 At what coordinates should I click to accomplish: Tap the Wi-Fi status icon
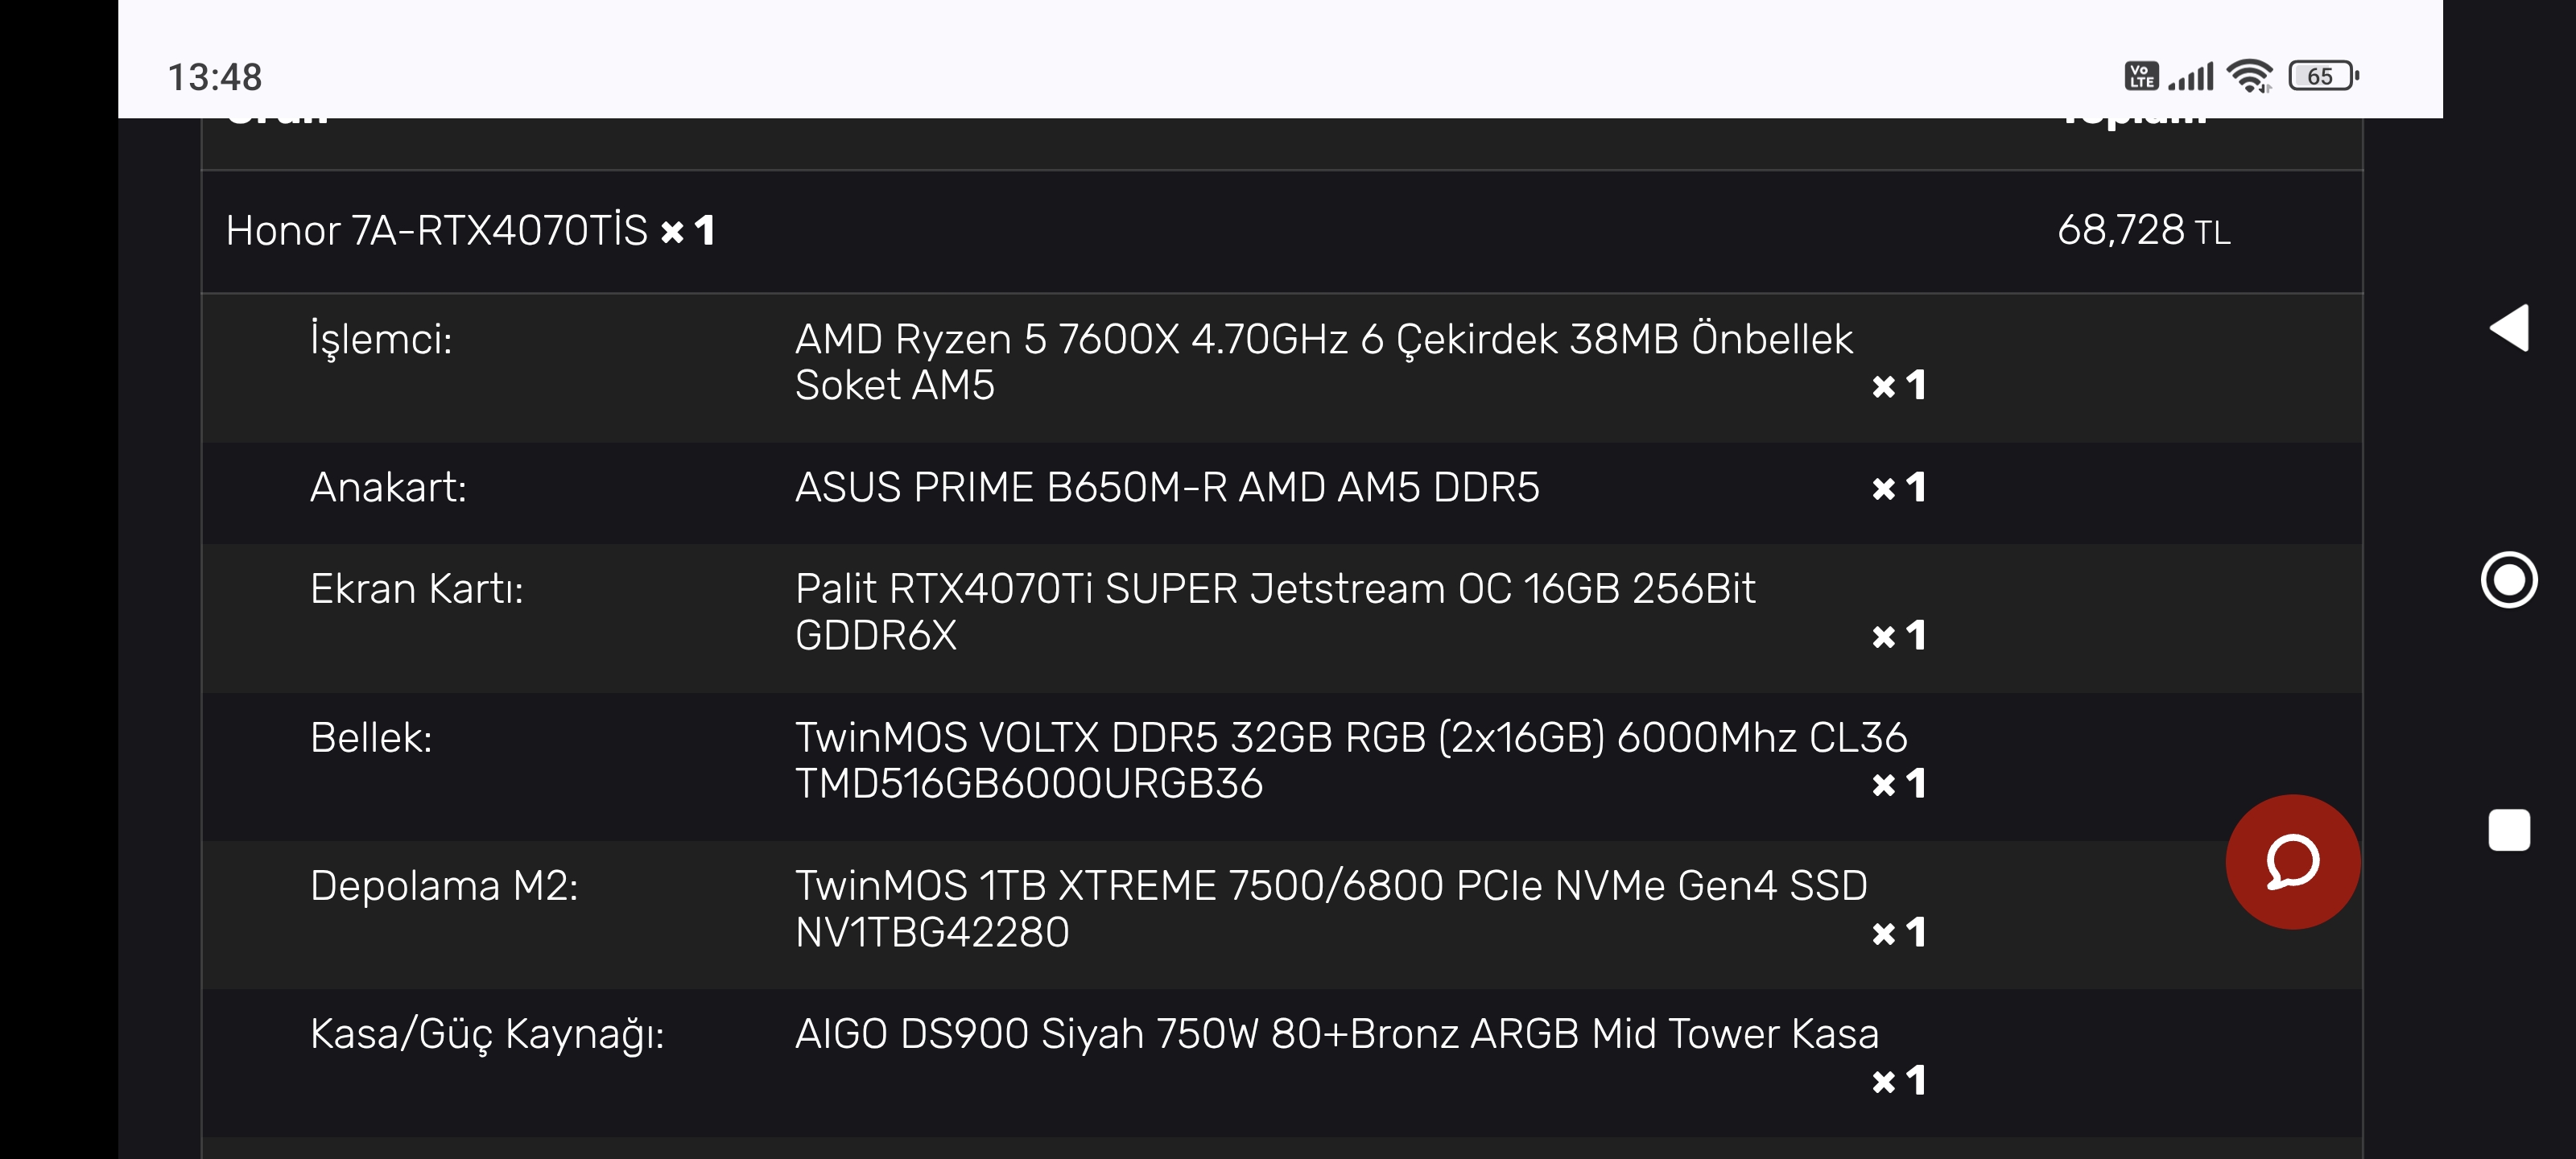click(2250, 76)
